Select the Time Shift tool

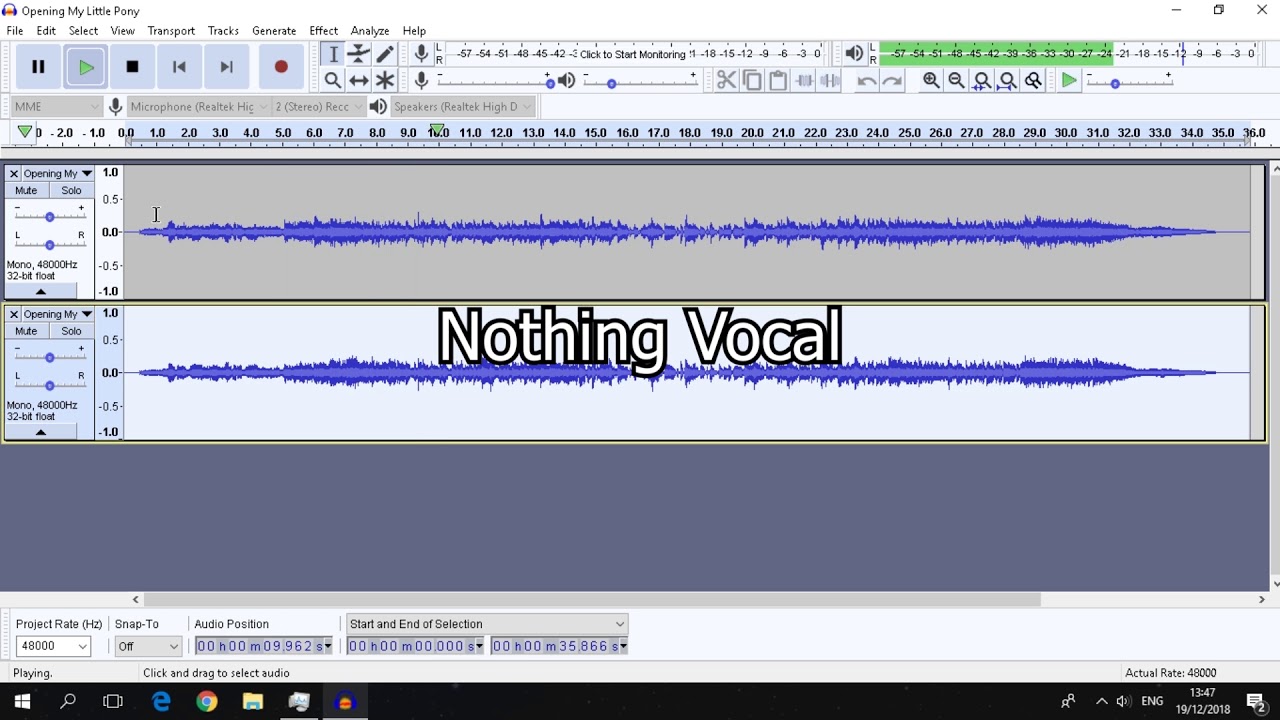(359, 80)
